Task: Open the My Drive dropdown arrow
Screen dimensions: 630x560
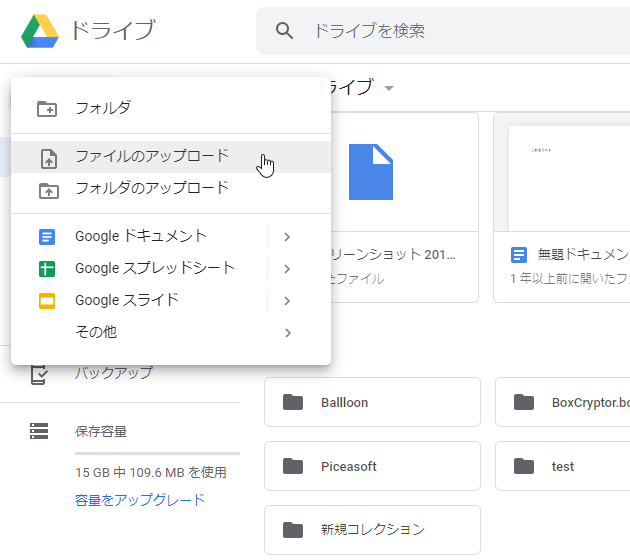Action: pyautogui.click(x=389, y=88)
